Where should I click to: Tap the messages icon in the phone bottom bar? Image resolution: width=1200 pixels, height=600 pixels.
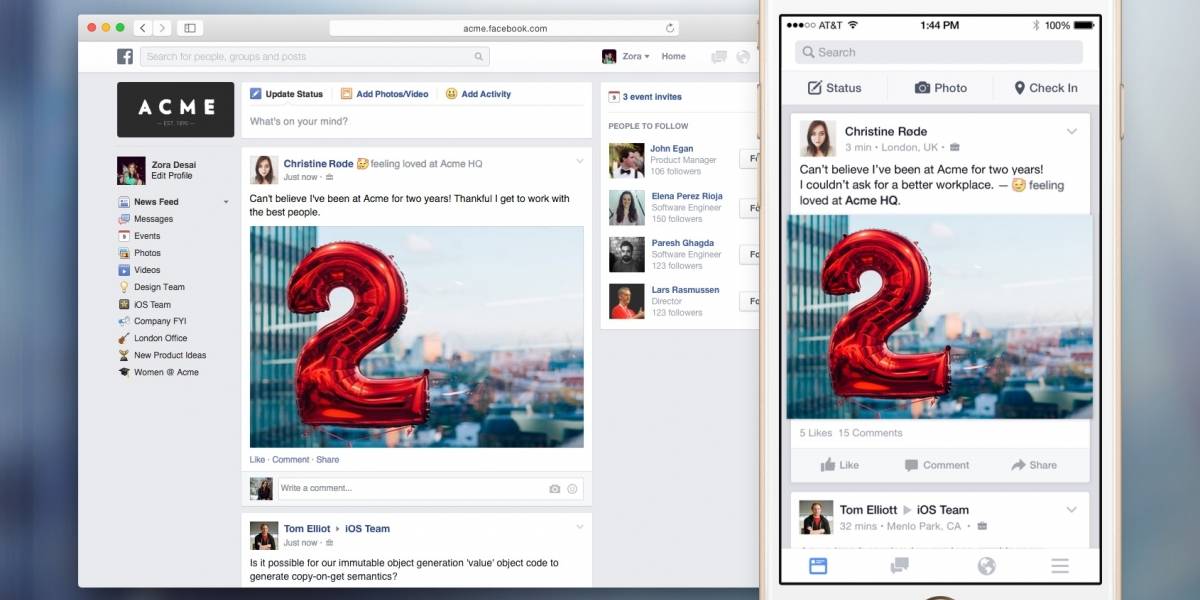click(899, 566)
